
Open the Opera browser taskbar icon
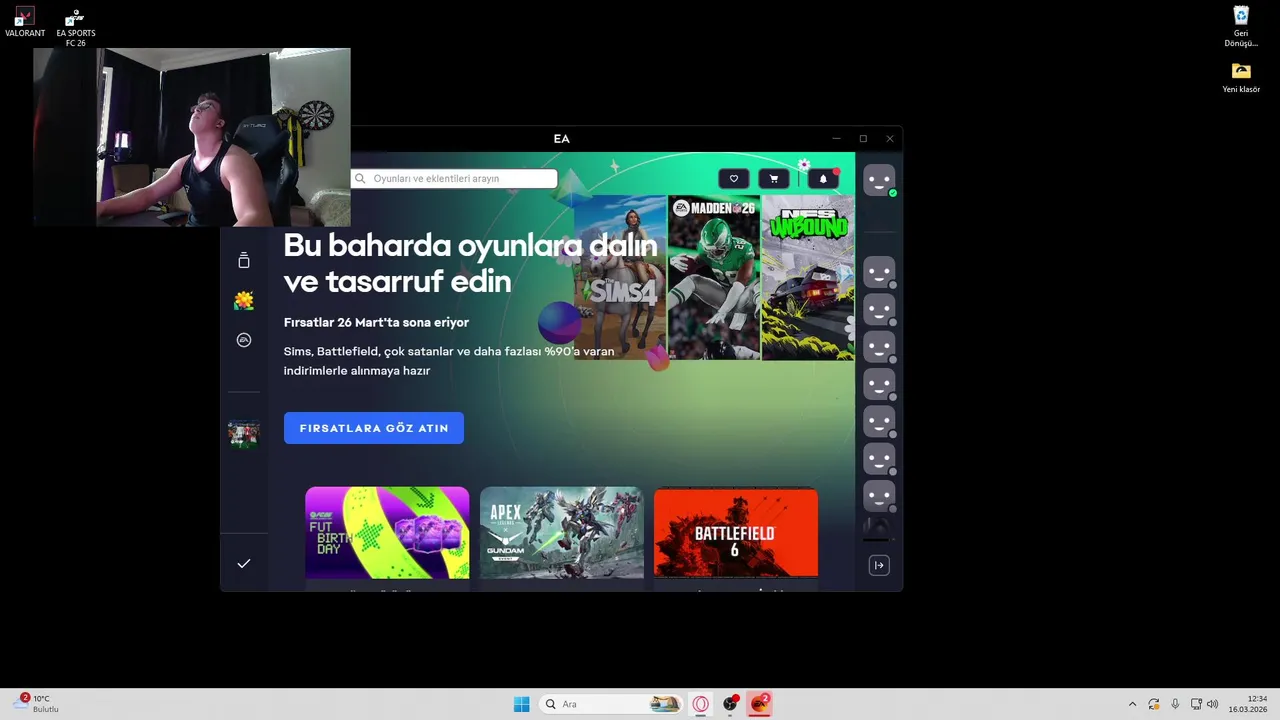[701, 704]
